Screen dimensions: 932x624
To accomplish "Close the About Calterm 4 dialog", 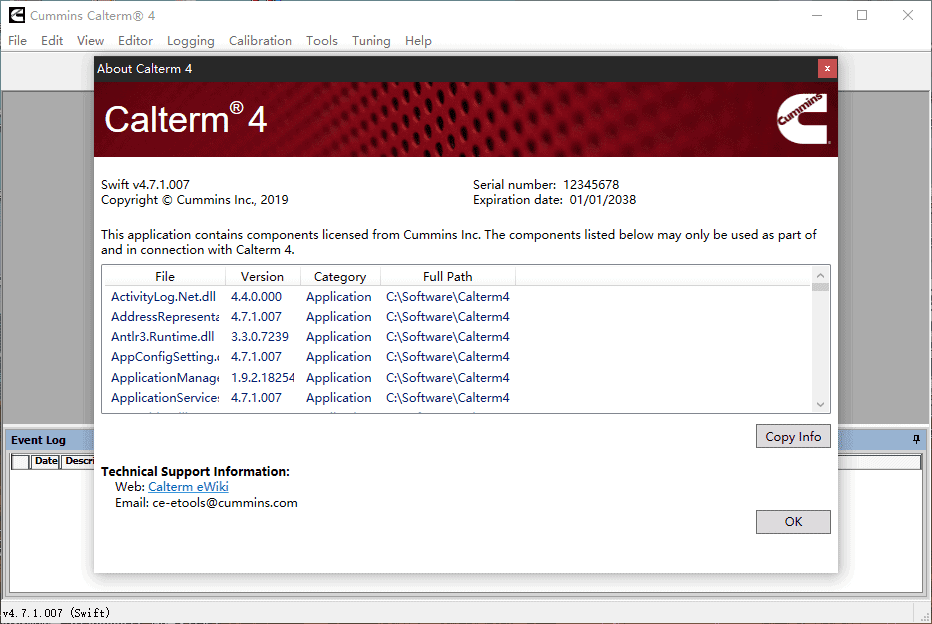I will pos(827,69).
